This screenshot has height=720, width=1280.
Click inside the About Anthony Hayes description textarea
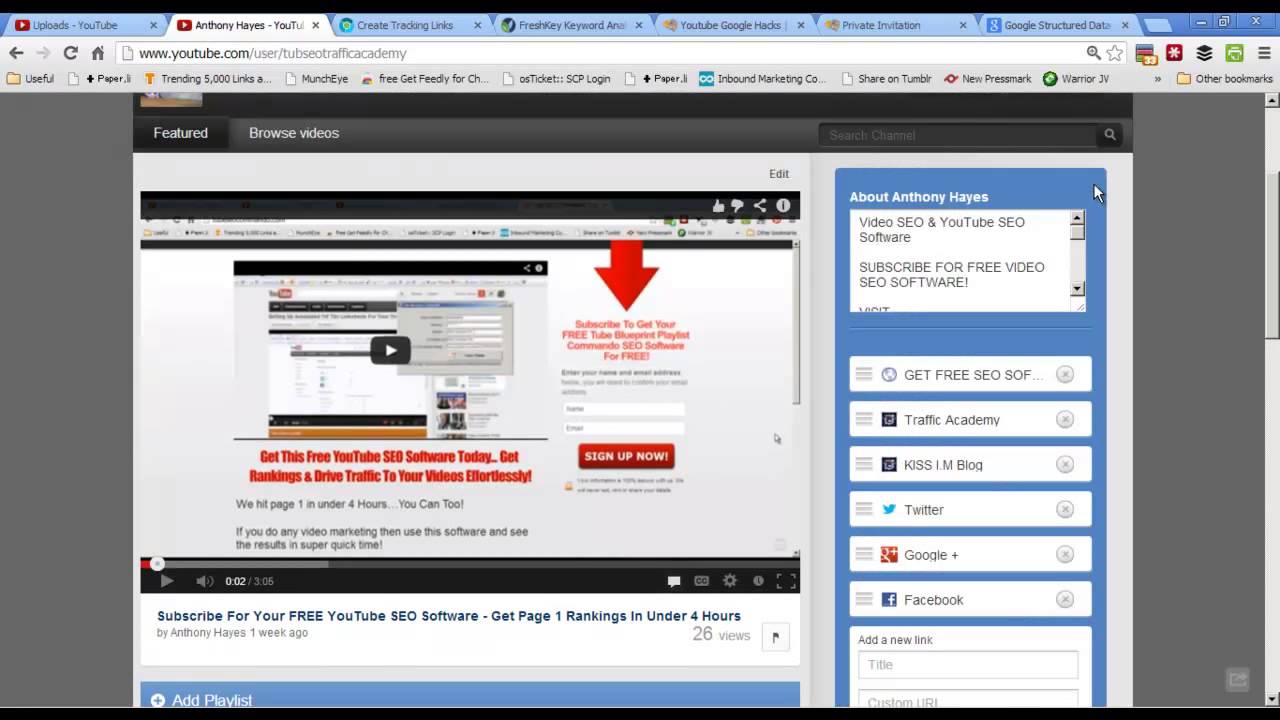pyautogui.click(x=959, y=260)
